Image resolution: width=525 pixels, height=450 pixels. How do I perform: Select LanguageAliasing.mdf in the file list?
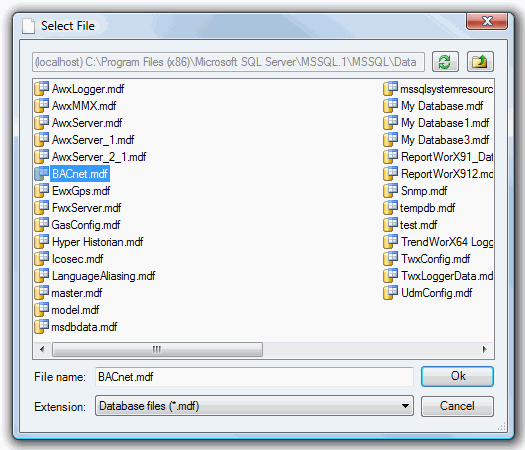103,276
